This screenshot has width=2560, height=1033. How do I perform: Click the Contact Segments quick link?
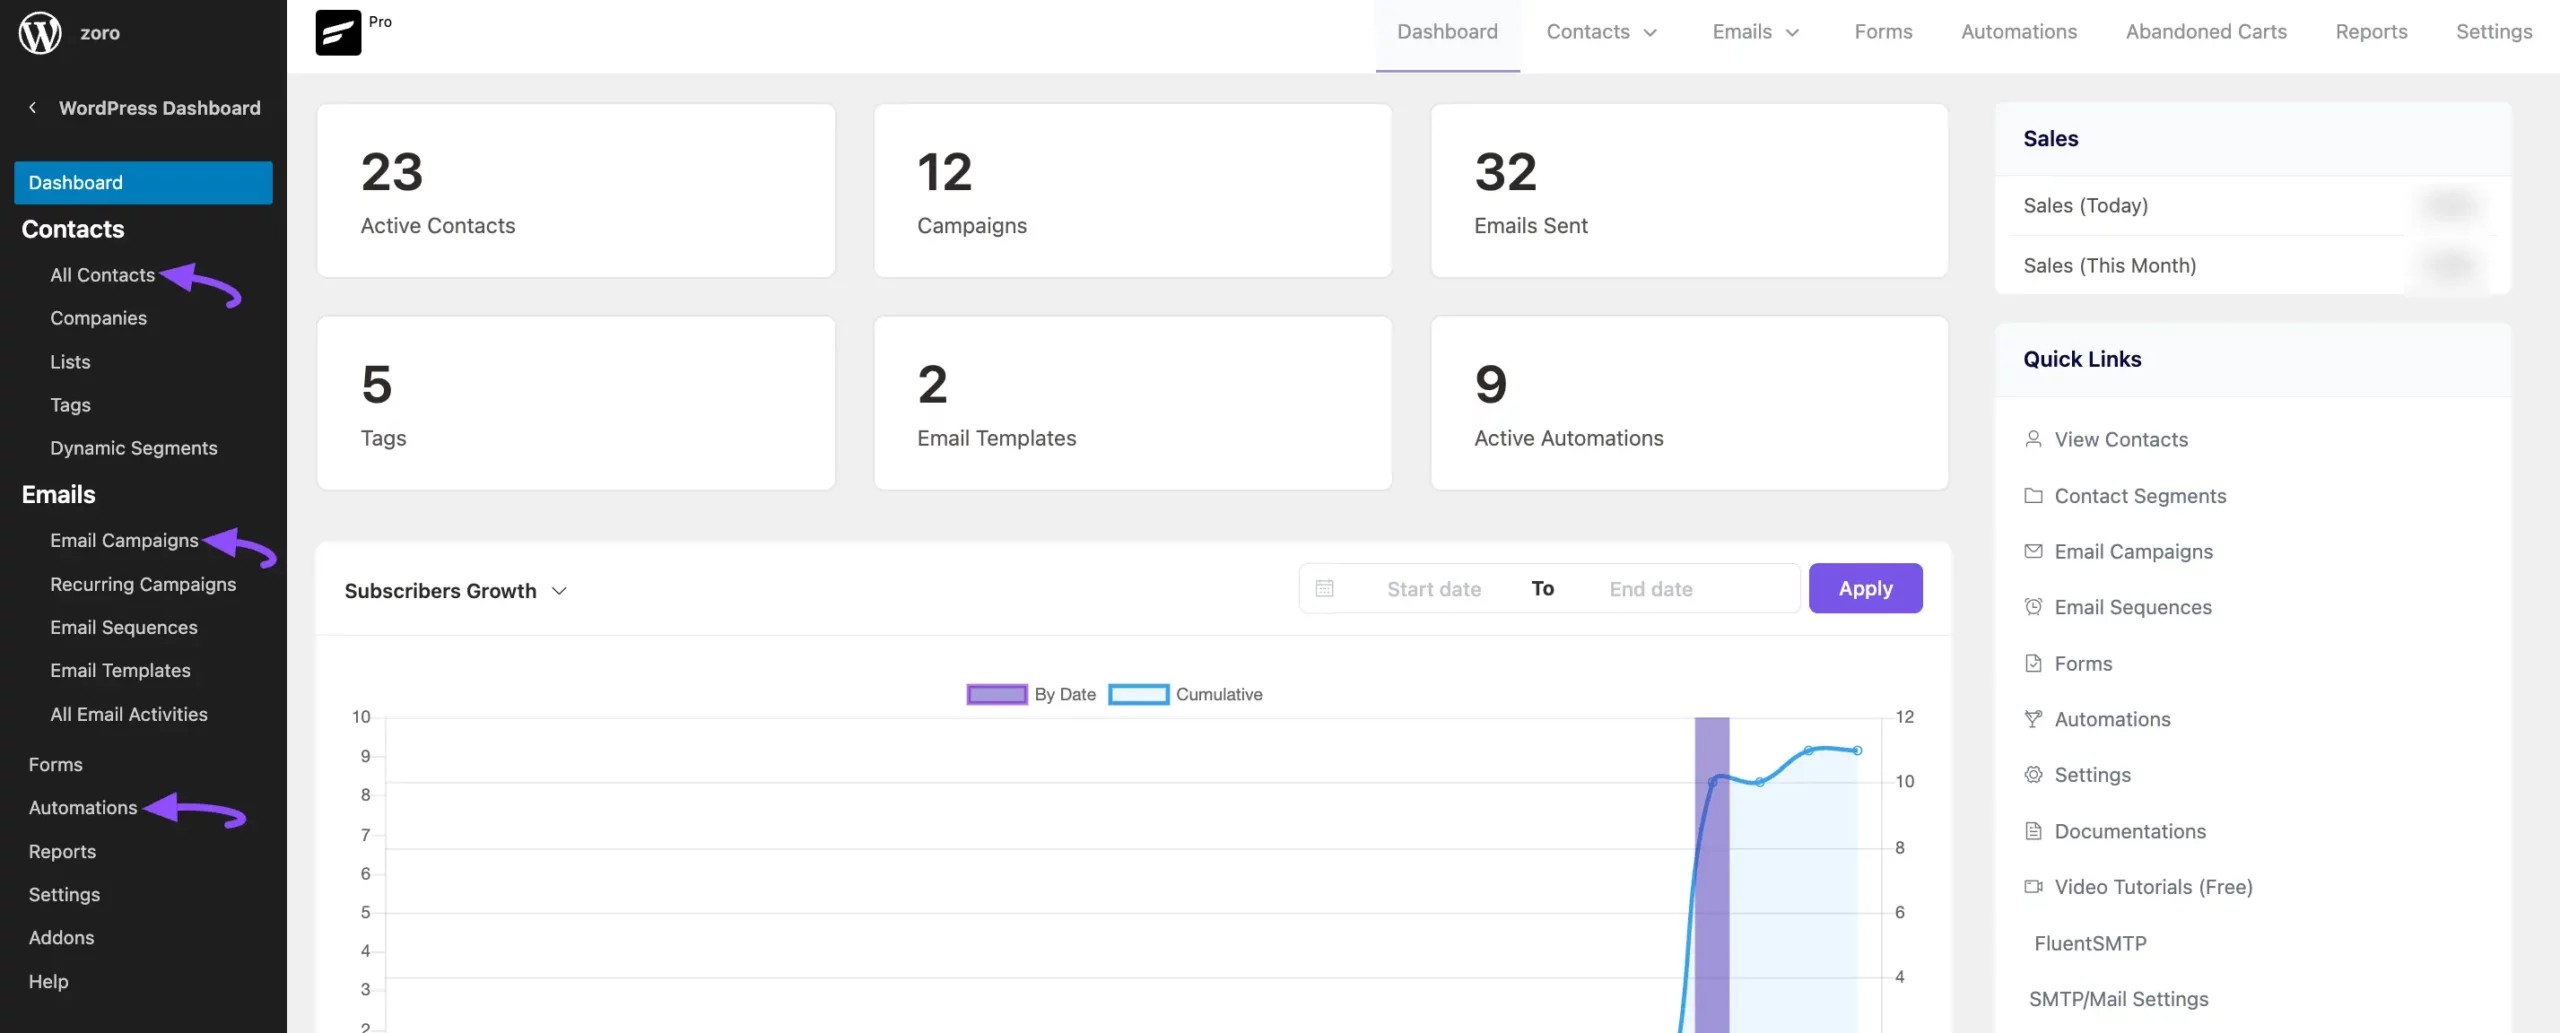coord(2140,496)
